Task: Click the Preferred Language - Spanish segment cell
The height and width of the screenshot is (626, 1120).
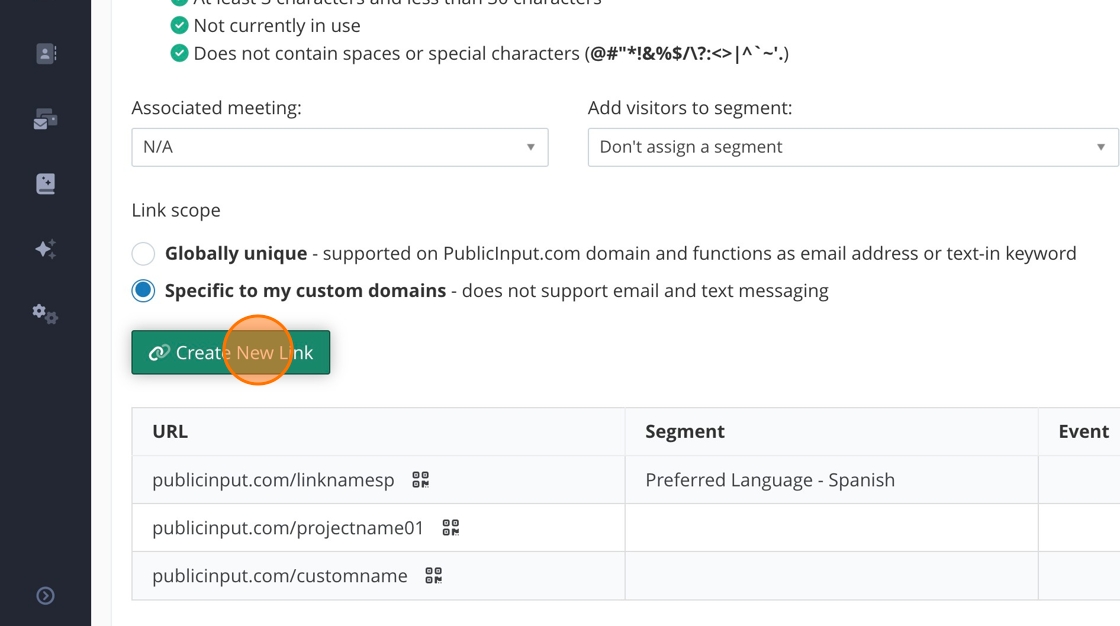Action: pos(770,480)
